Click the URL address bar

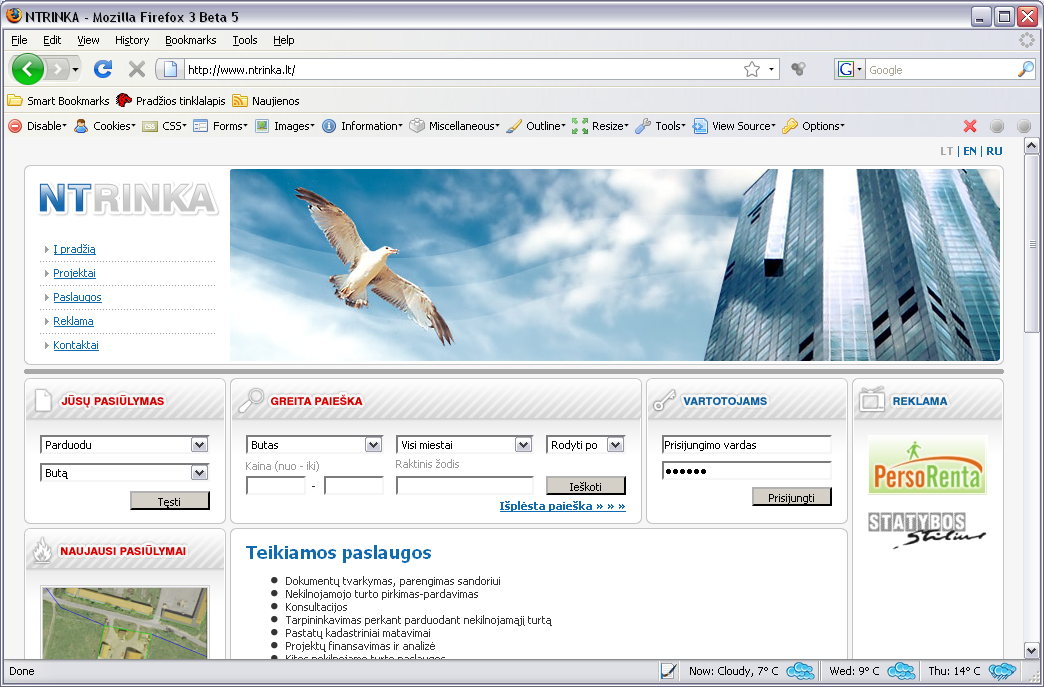point(462,69)
